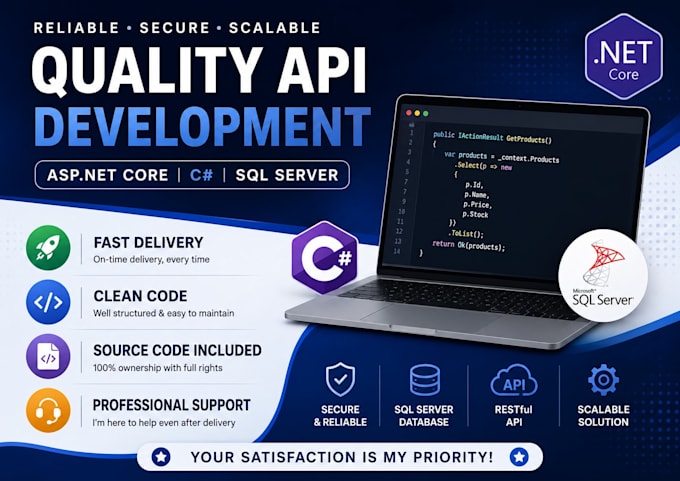Click the 'p.Id,' code line
Screen dimensions: 680x481
coord(474,185)
